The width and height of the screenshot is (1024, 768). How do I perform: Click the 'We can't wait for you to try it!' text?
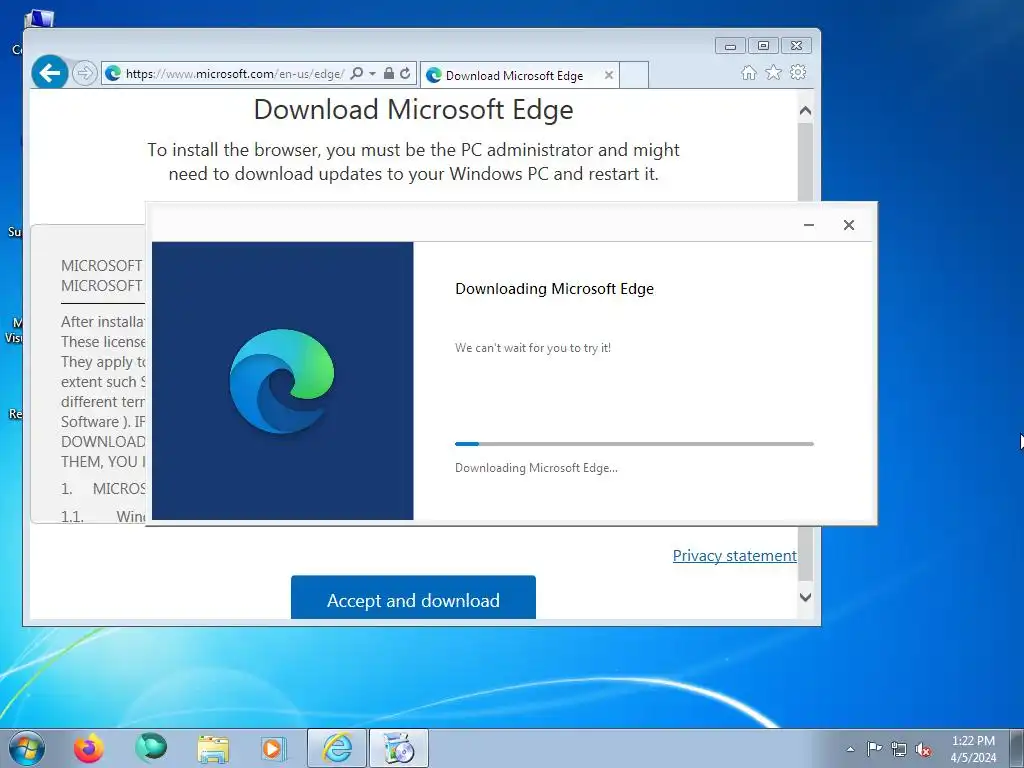click(x=533, y=348)
